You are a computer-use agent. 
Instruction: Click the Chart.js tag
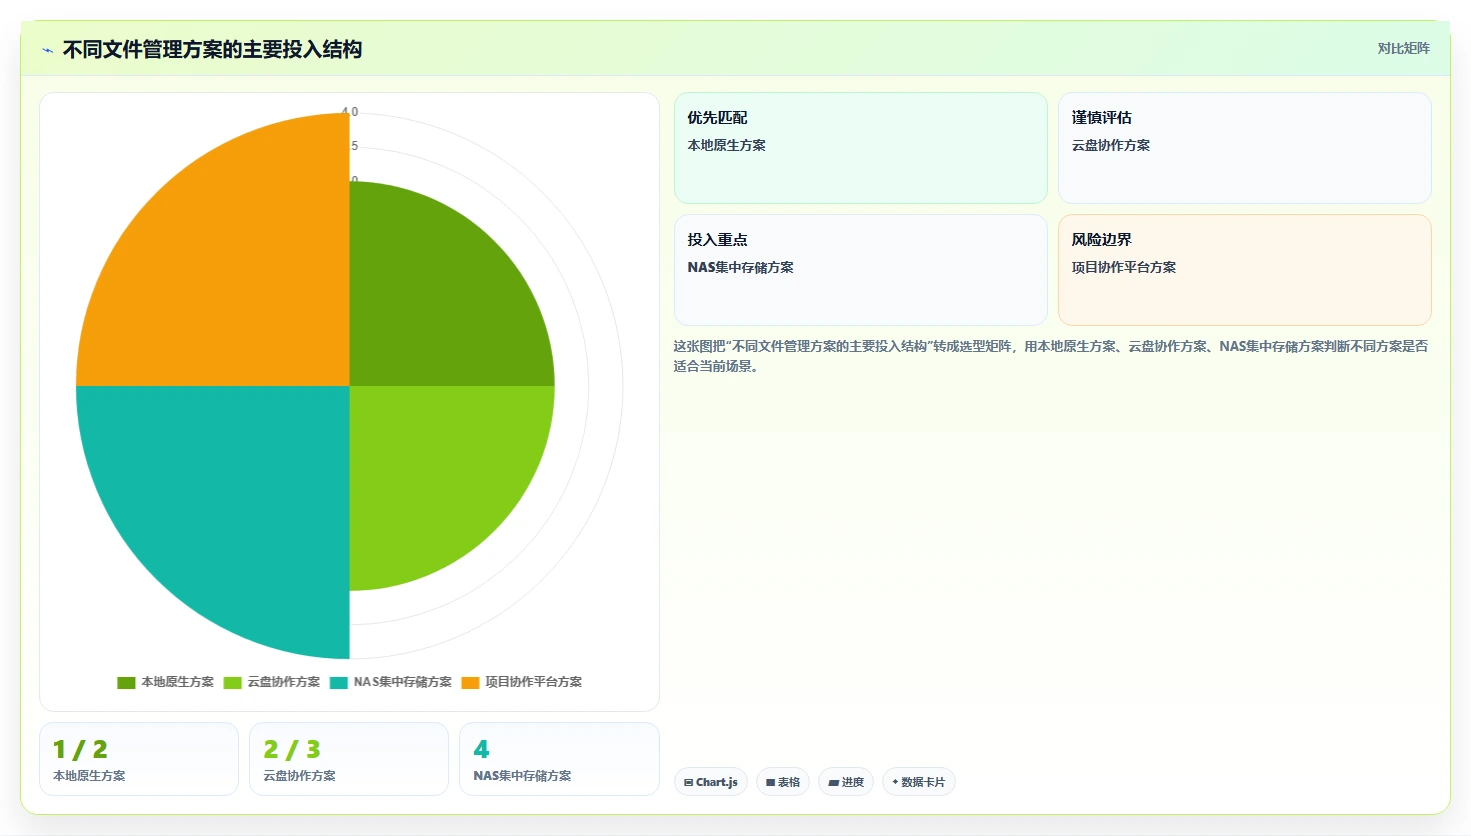[x=711, y=782]
